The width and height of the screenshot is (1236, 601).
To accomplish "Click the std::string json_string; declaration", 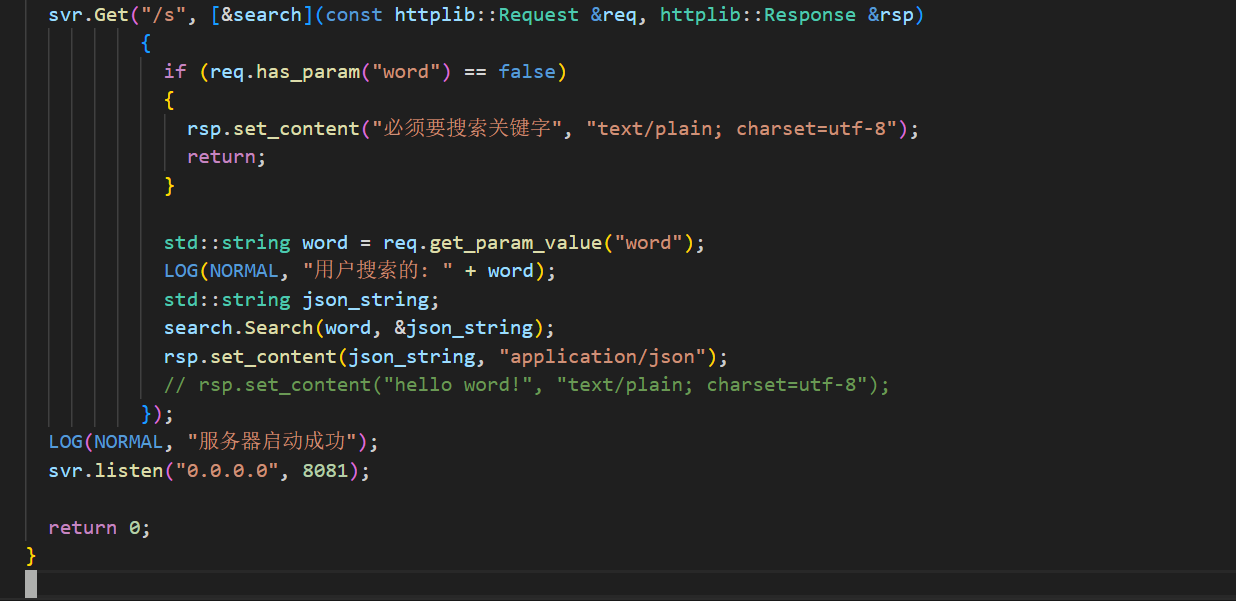I will (x=302, y=300).
